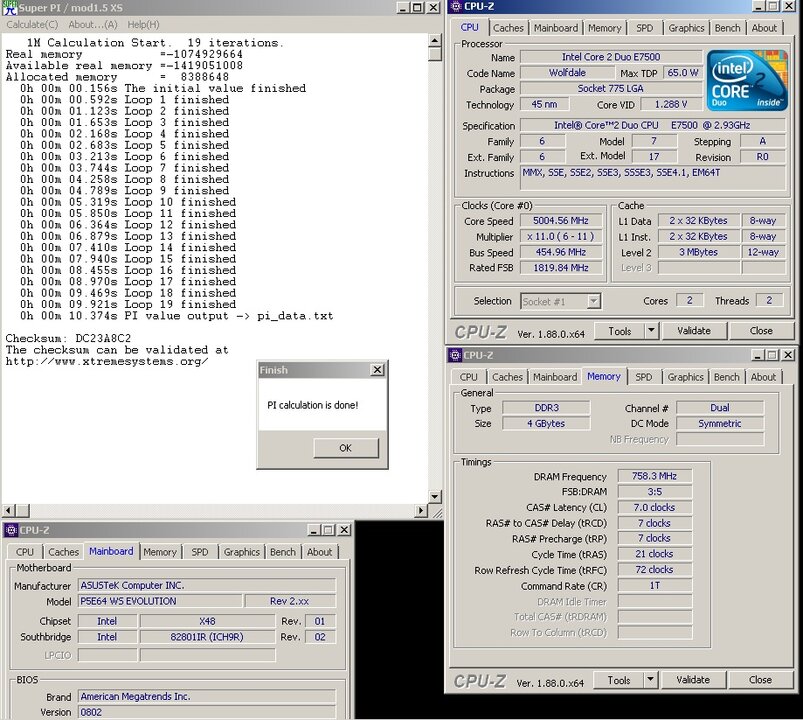Click the Multiplier value x 11.0 ( 6 - 11 )
The height and width of the screenshot is (720, 803).
[561, 237]
